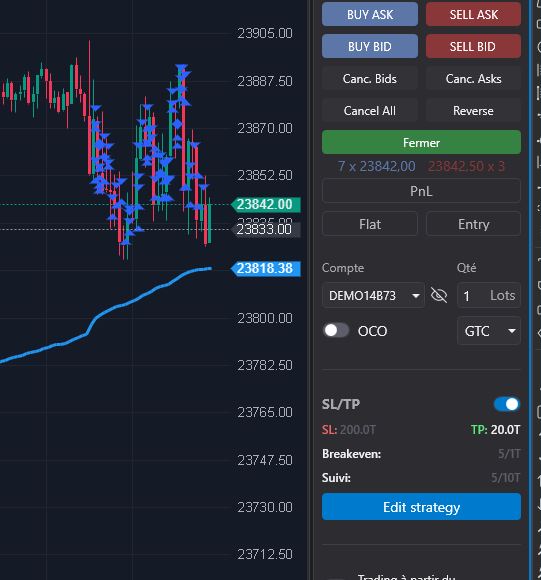Click the Breakeven 5/1T value
Screen dimensions: 541x580
pos(509,454)
